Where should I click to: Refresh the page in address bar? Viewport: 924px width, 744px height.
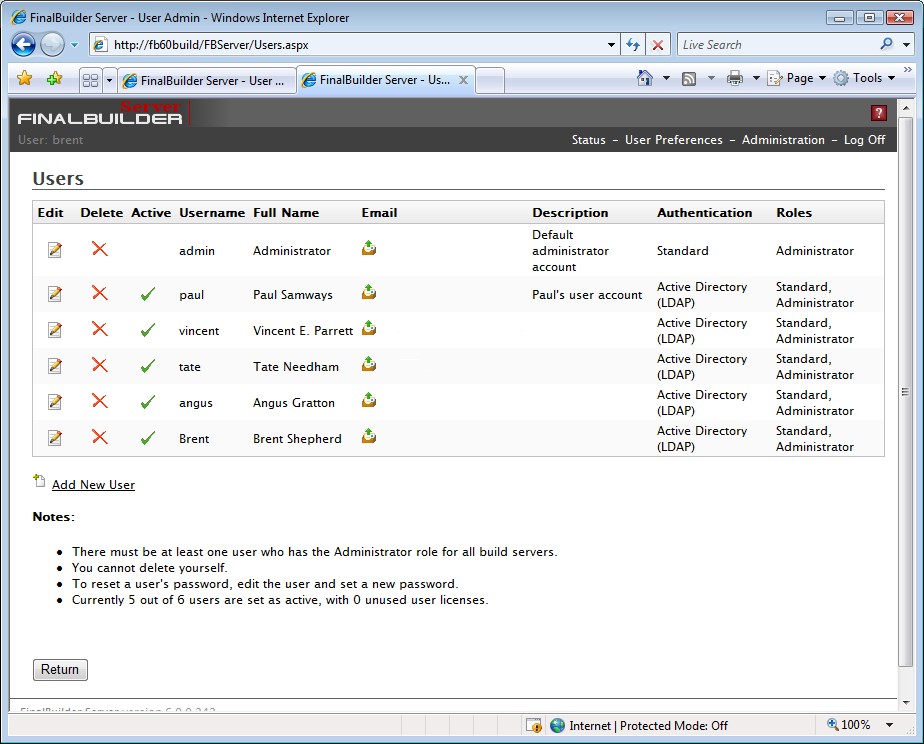click(633, 45)
